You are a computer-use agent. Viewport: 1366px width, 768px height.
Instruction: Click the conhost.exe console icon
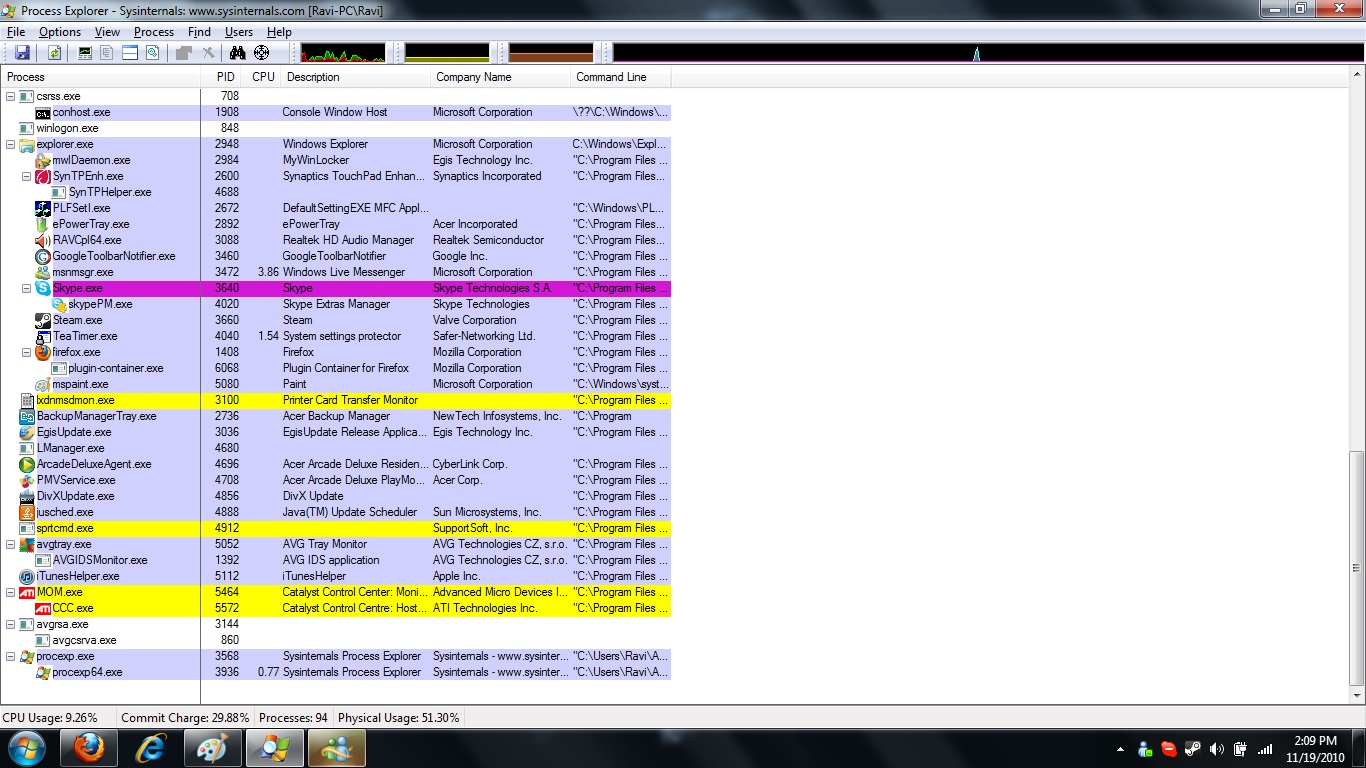tap(43, 112)
